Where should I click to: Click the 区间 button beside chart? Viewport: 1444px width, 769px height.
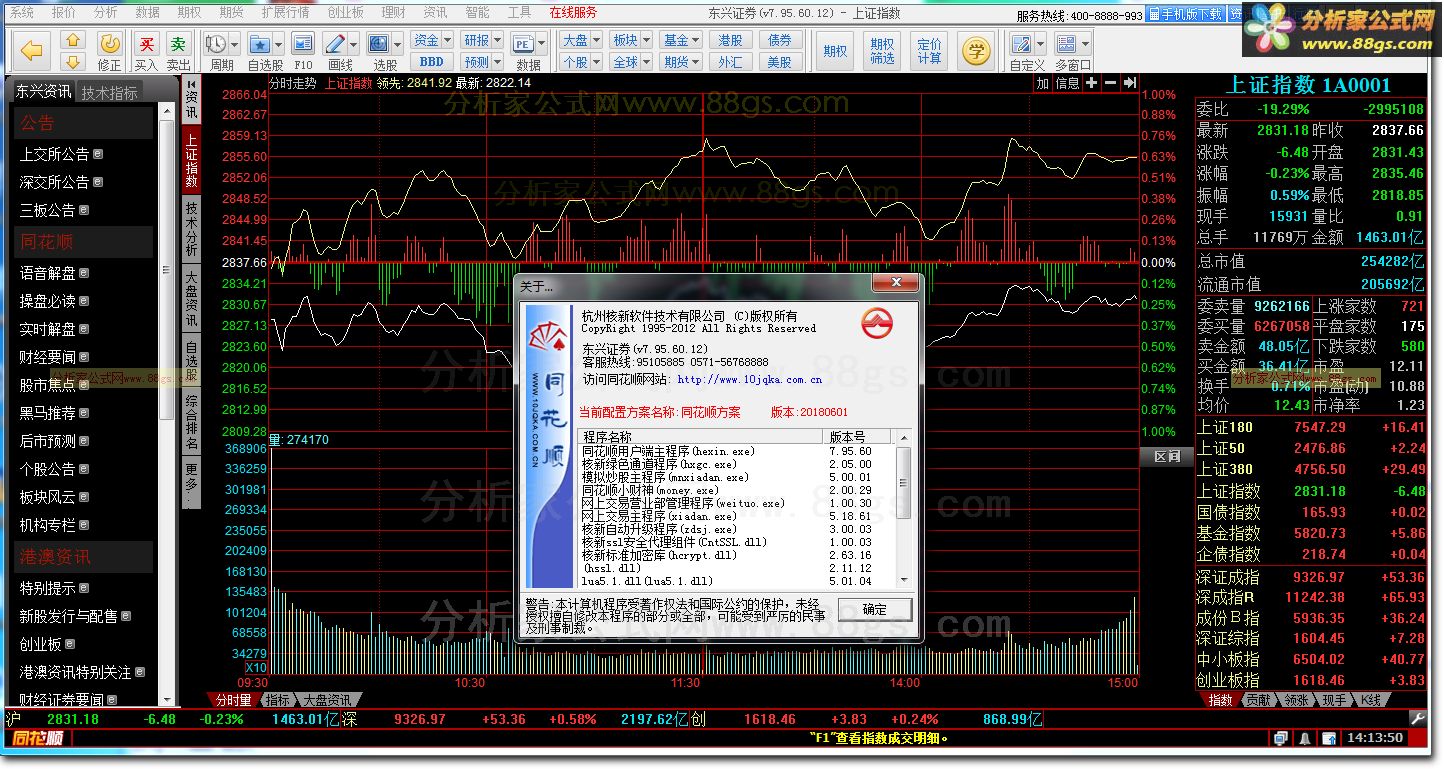point(1166,456)
